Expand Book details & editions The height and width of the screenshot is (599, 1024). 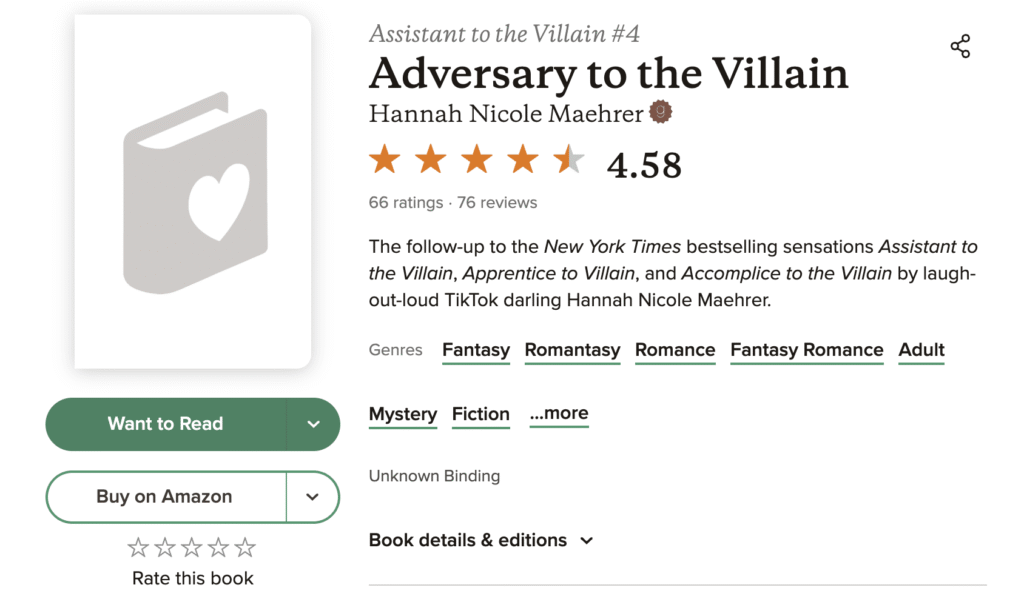[482, 540]
